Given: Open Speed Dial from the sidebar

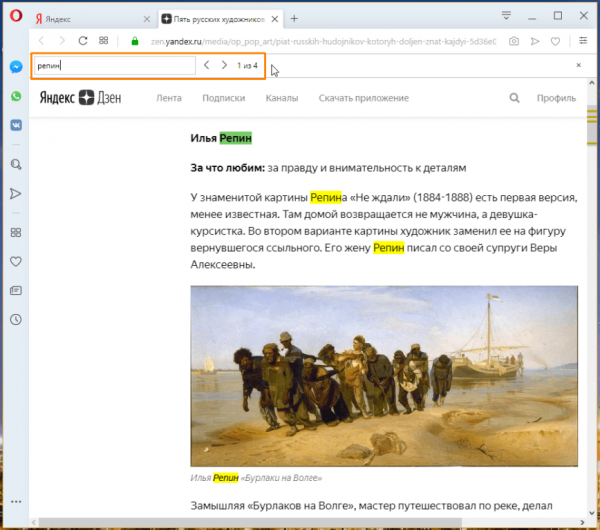Looking at the screenshot, I should click(16, 232).
